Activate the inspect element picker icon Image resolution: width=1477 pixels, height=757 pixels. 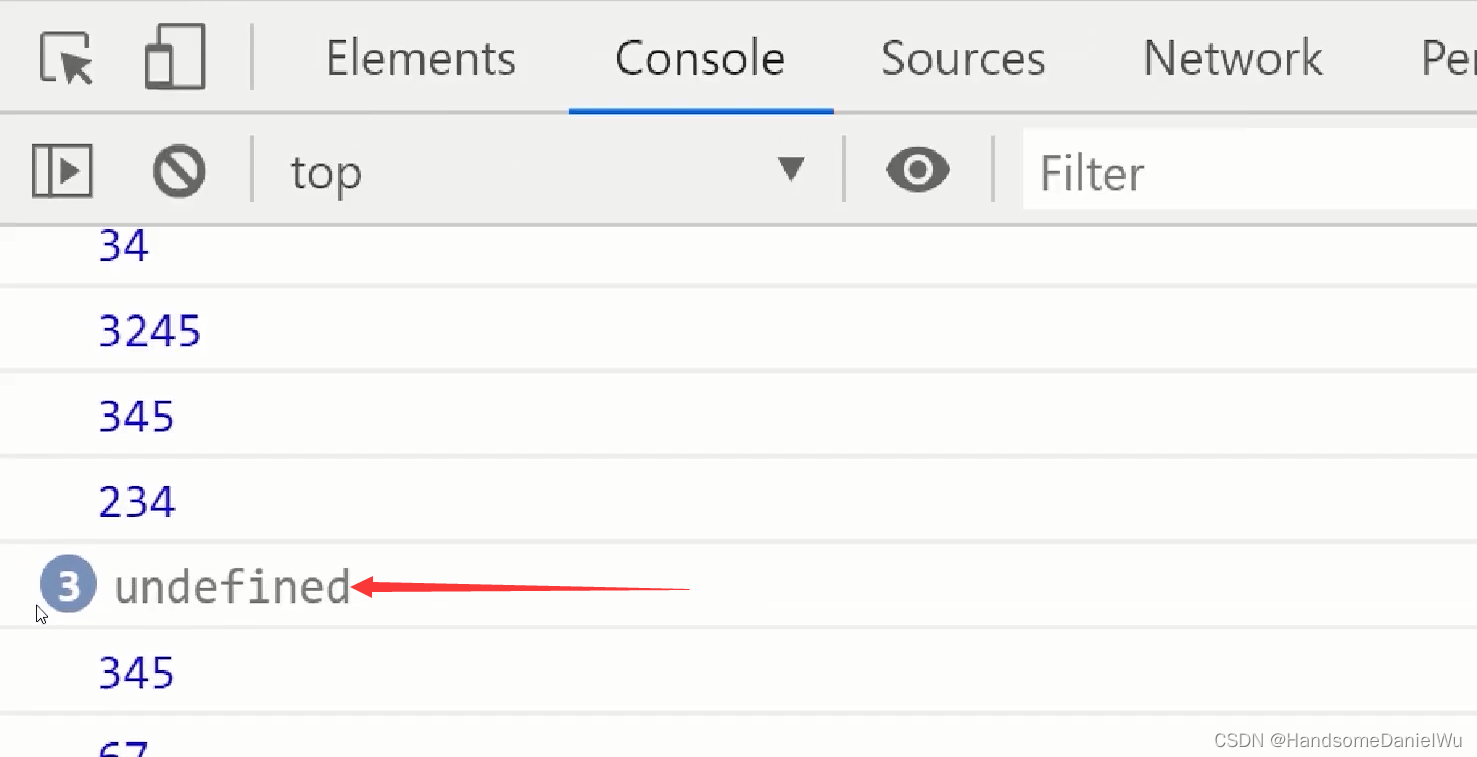66,58
